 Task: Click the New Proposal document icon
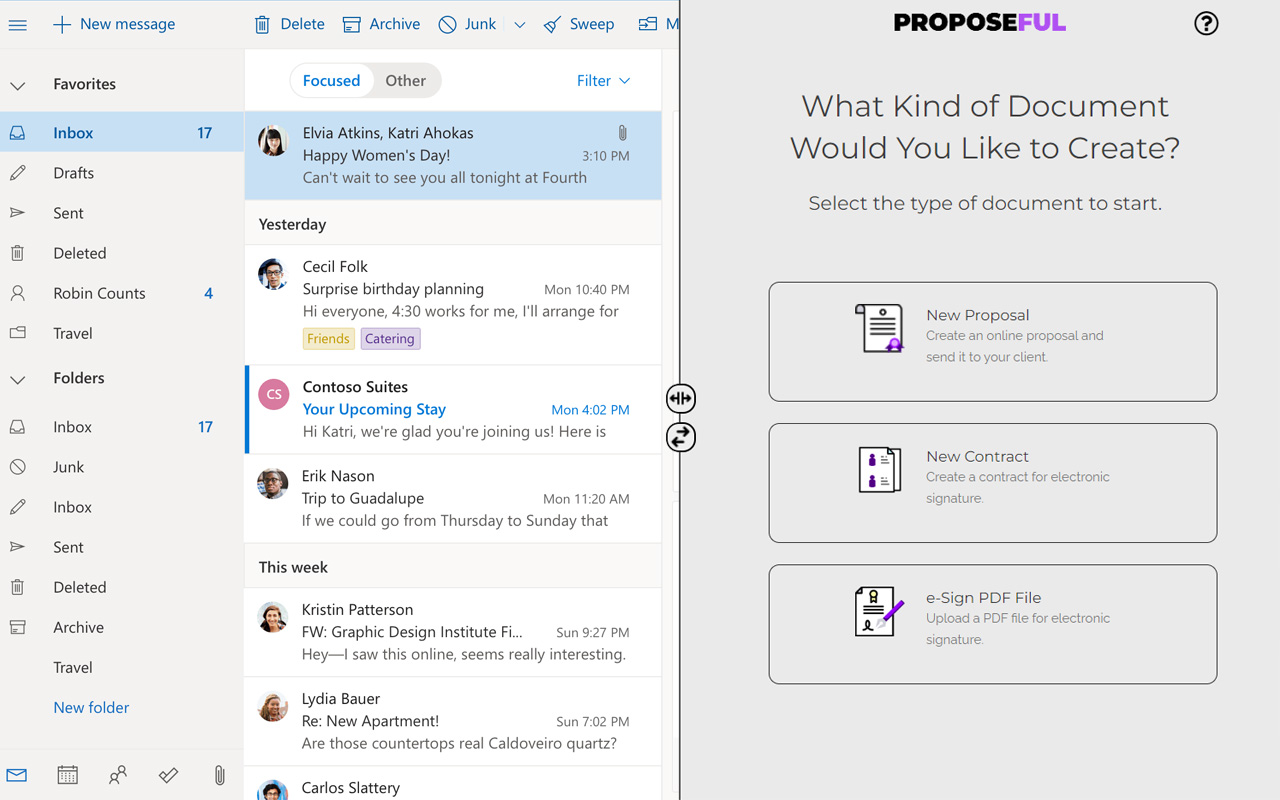point(879,328)
